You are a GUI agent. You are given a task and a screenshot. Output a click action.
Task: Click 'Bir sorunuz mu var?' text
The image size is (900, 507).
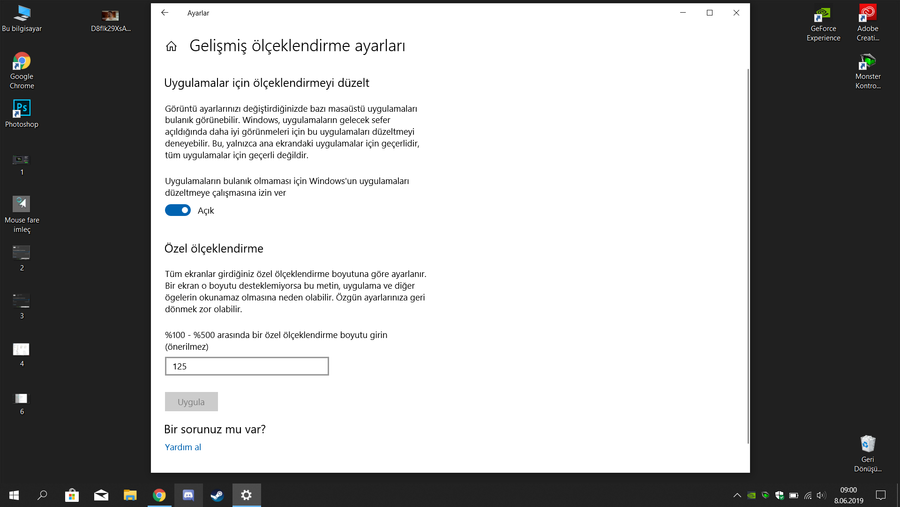(x=215, y=429)
